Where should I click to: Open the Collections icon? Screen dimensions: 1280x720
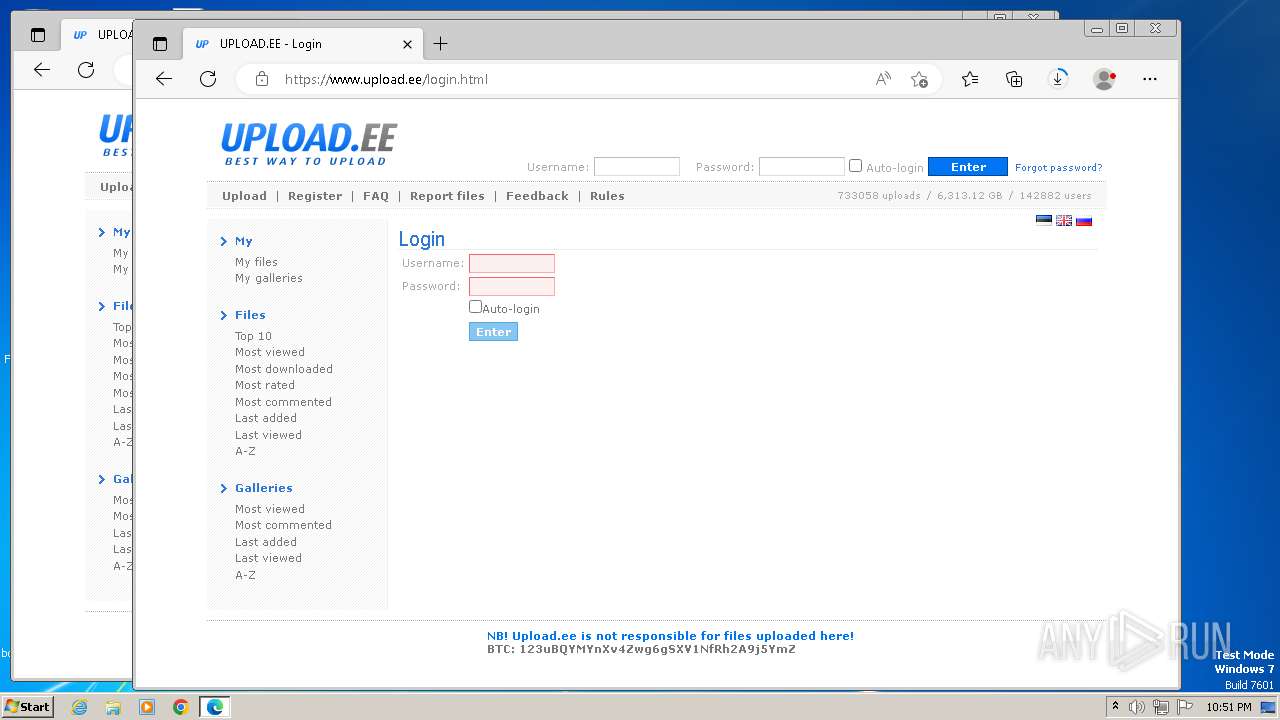[x=1014, y=79]
